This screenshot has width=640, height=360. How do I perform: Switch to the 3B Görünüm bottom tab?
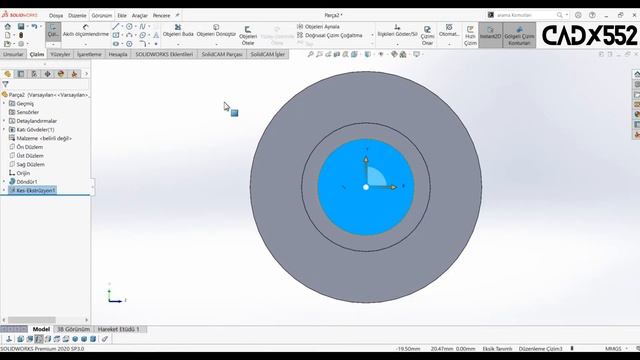[73, 329]
